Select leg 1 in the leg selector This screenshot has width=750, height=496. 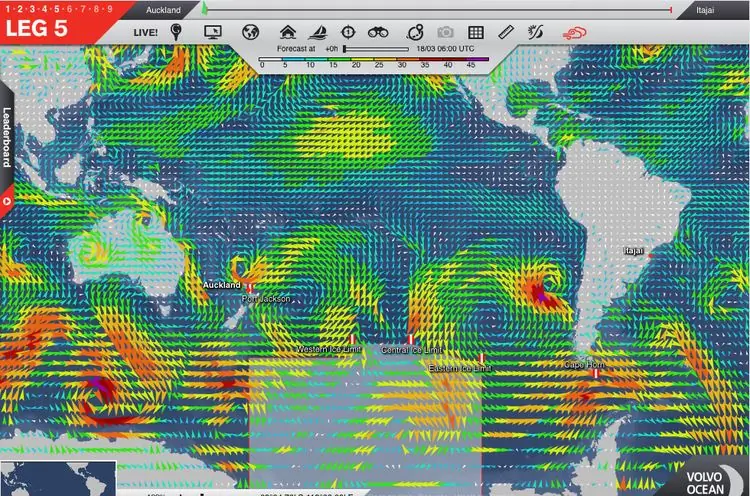point(8,9)
